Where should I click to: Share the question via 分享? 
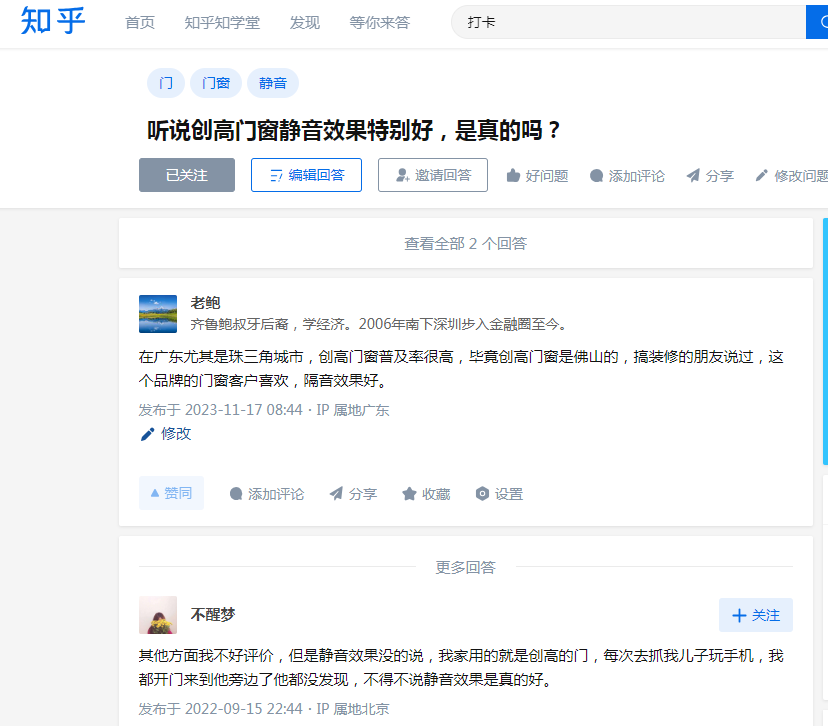click(x=710, y=176)
